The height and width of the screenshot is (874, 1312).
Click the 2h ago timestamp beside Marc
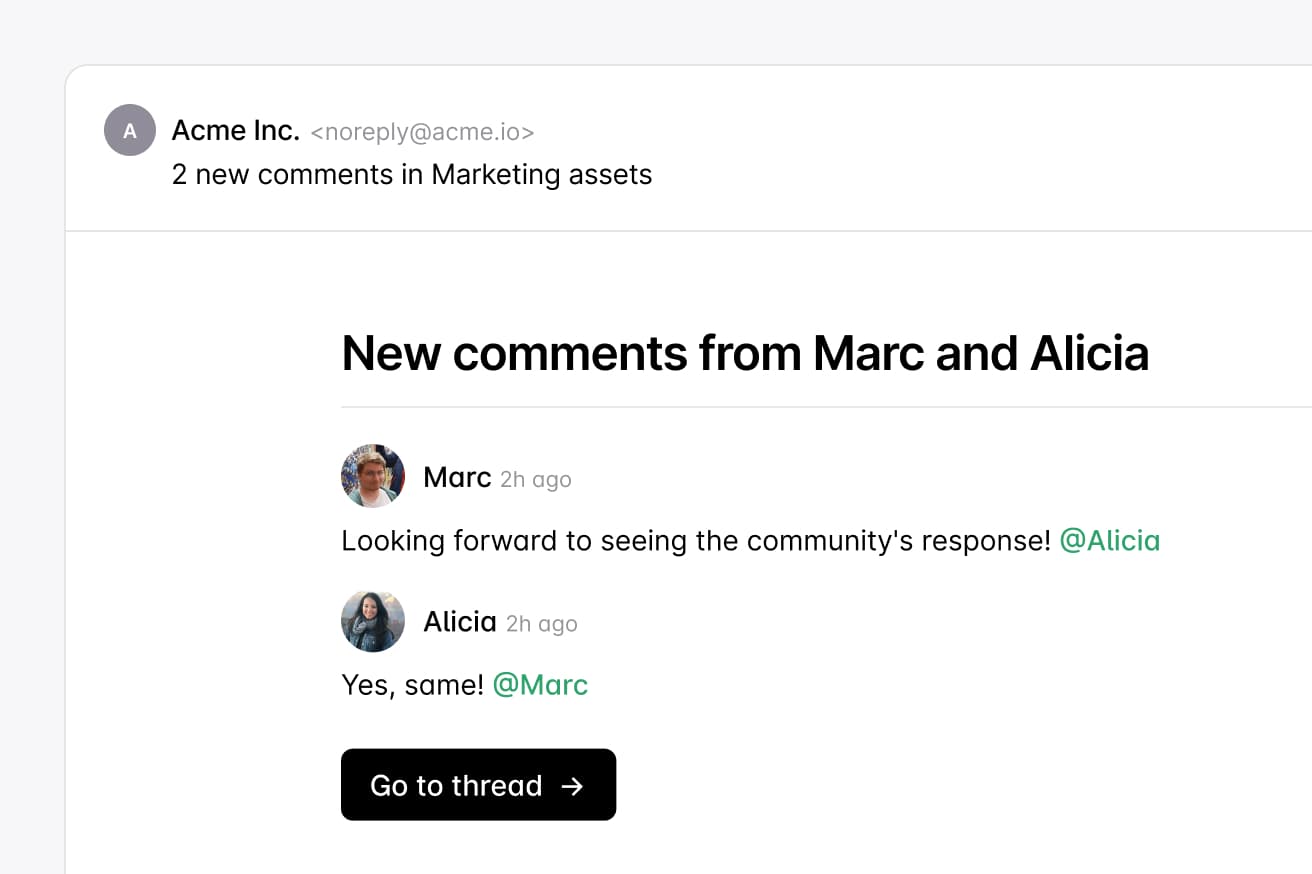536,480
